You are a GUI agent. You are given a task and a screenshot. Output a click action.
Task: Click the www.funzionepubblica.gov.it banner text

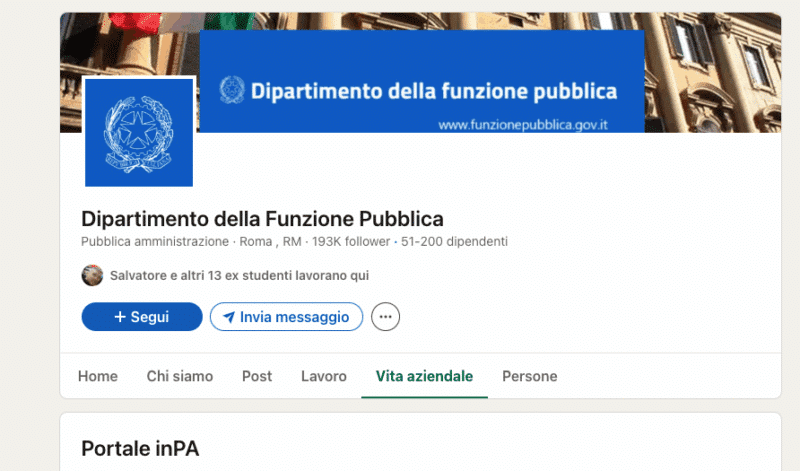[523, 125]
